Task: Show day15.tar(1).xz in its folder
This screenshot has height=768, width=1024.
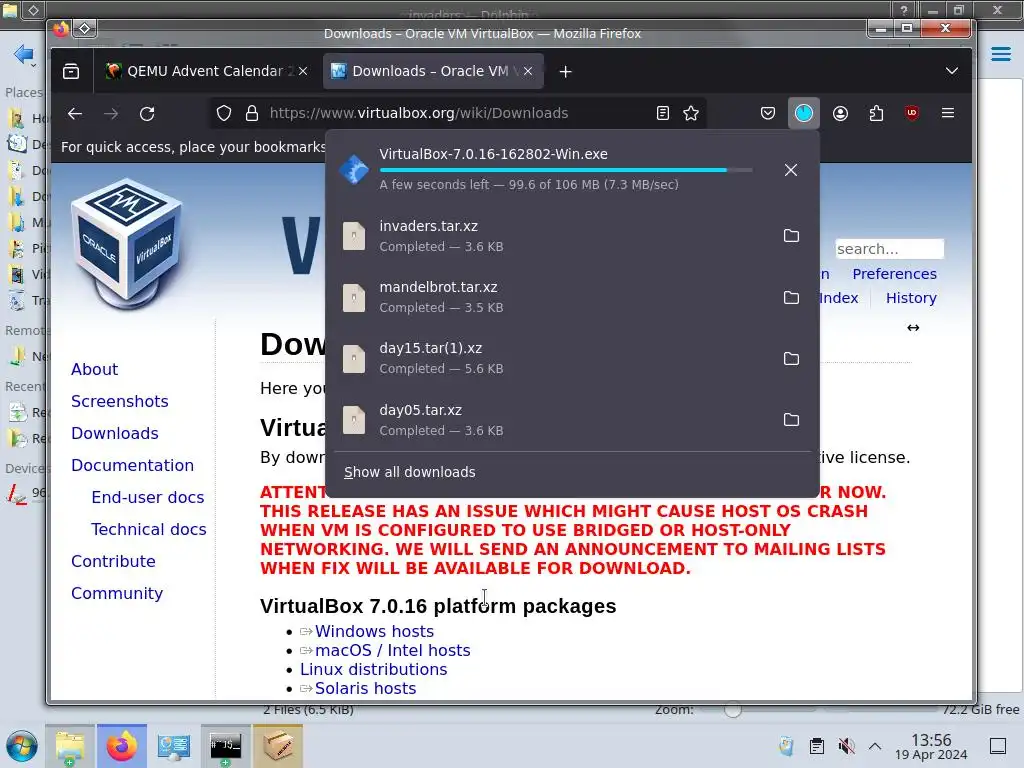Action: [x=791, y=359]
